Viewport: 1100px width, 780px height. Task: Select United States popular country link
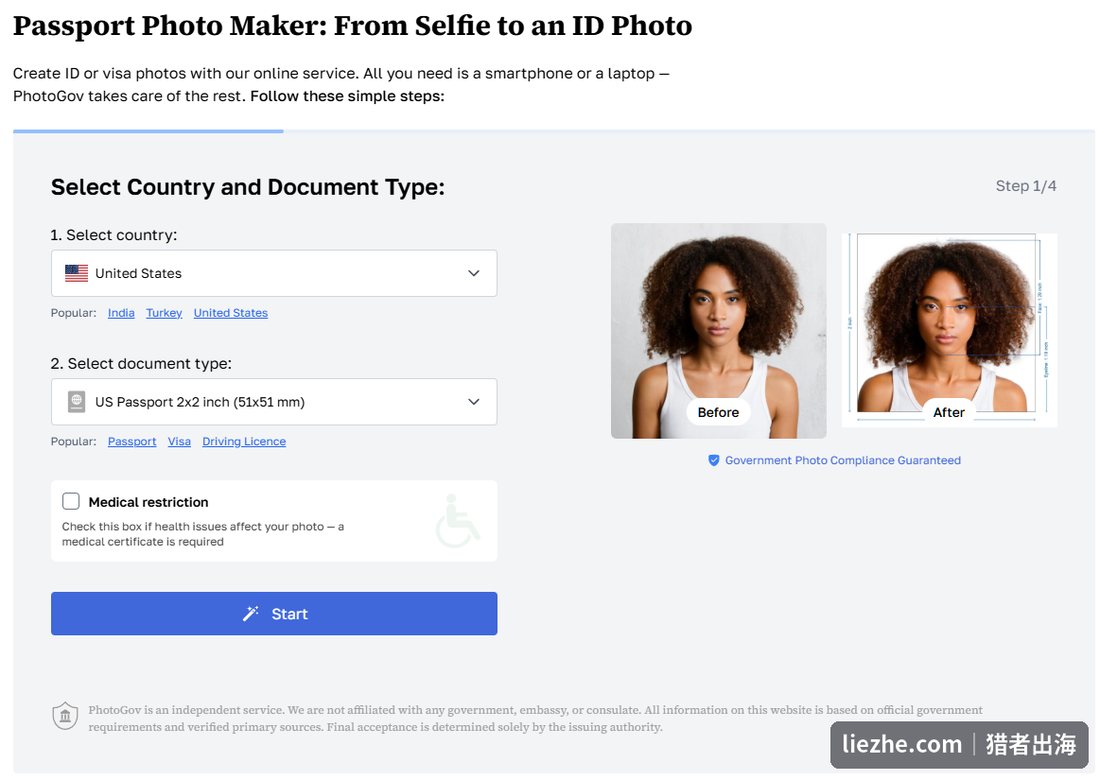point(231,313)
